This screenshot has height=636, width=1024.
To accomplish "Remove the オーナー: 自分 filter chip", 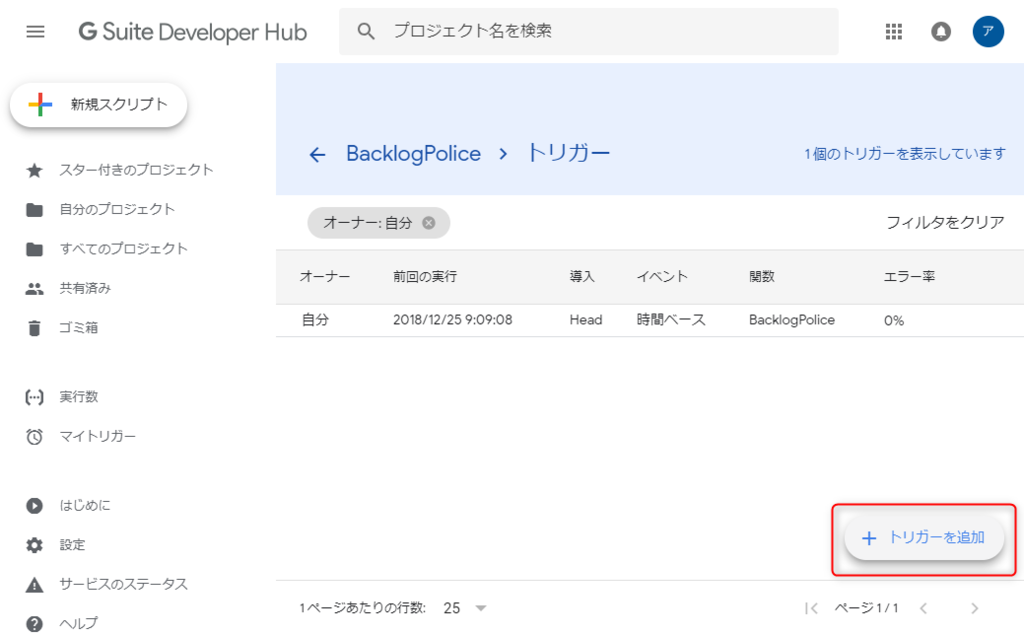I will (428, 223).
